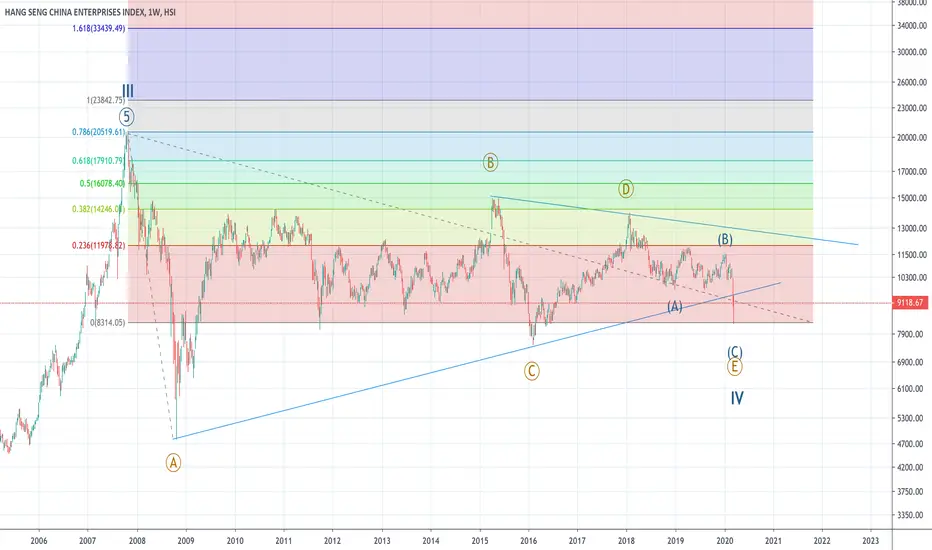This screenshot has width=932, height=550.
Task: Click the 10300.00 price axis label
Action: pyautogui.click(x=912, y=278)
